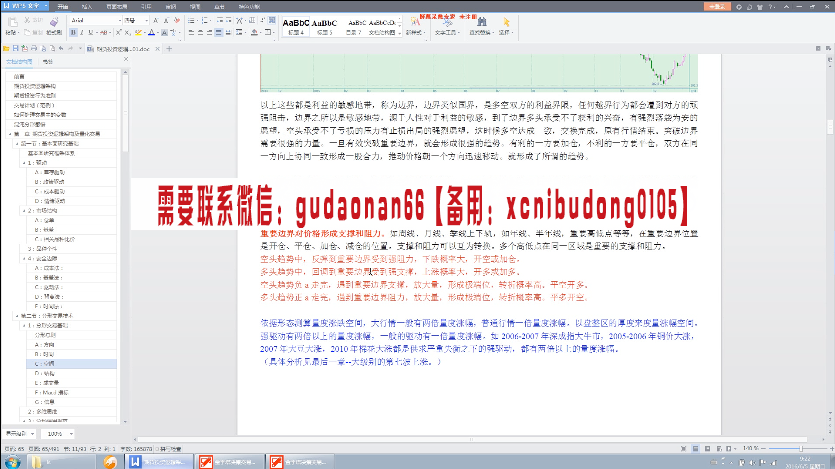Decrease paragraph indent
The image size is (835, 469).
[x=220, y=20]
